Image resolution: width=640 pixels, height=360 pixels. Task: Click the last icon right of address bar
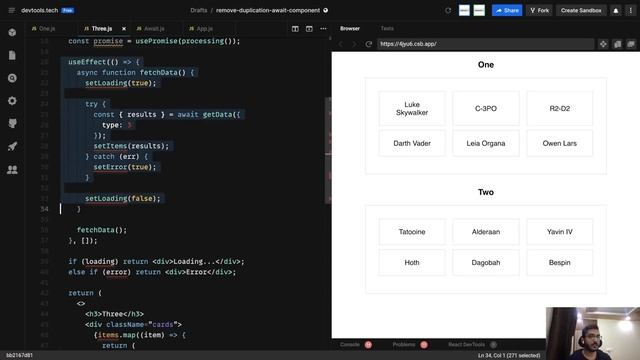tap(631, 44)
